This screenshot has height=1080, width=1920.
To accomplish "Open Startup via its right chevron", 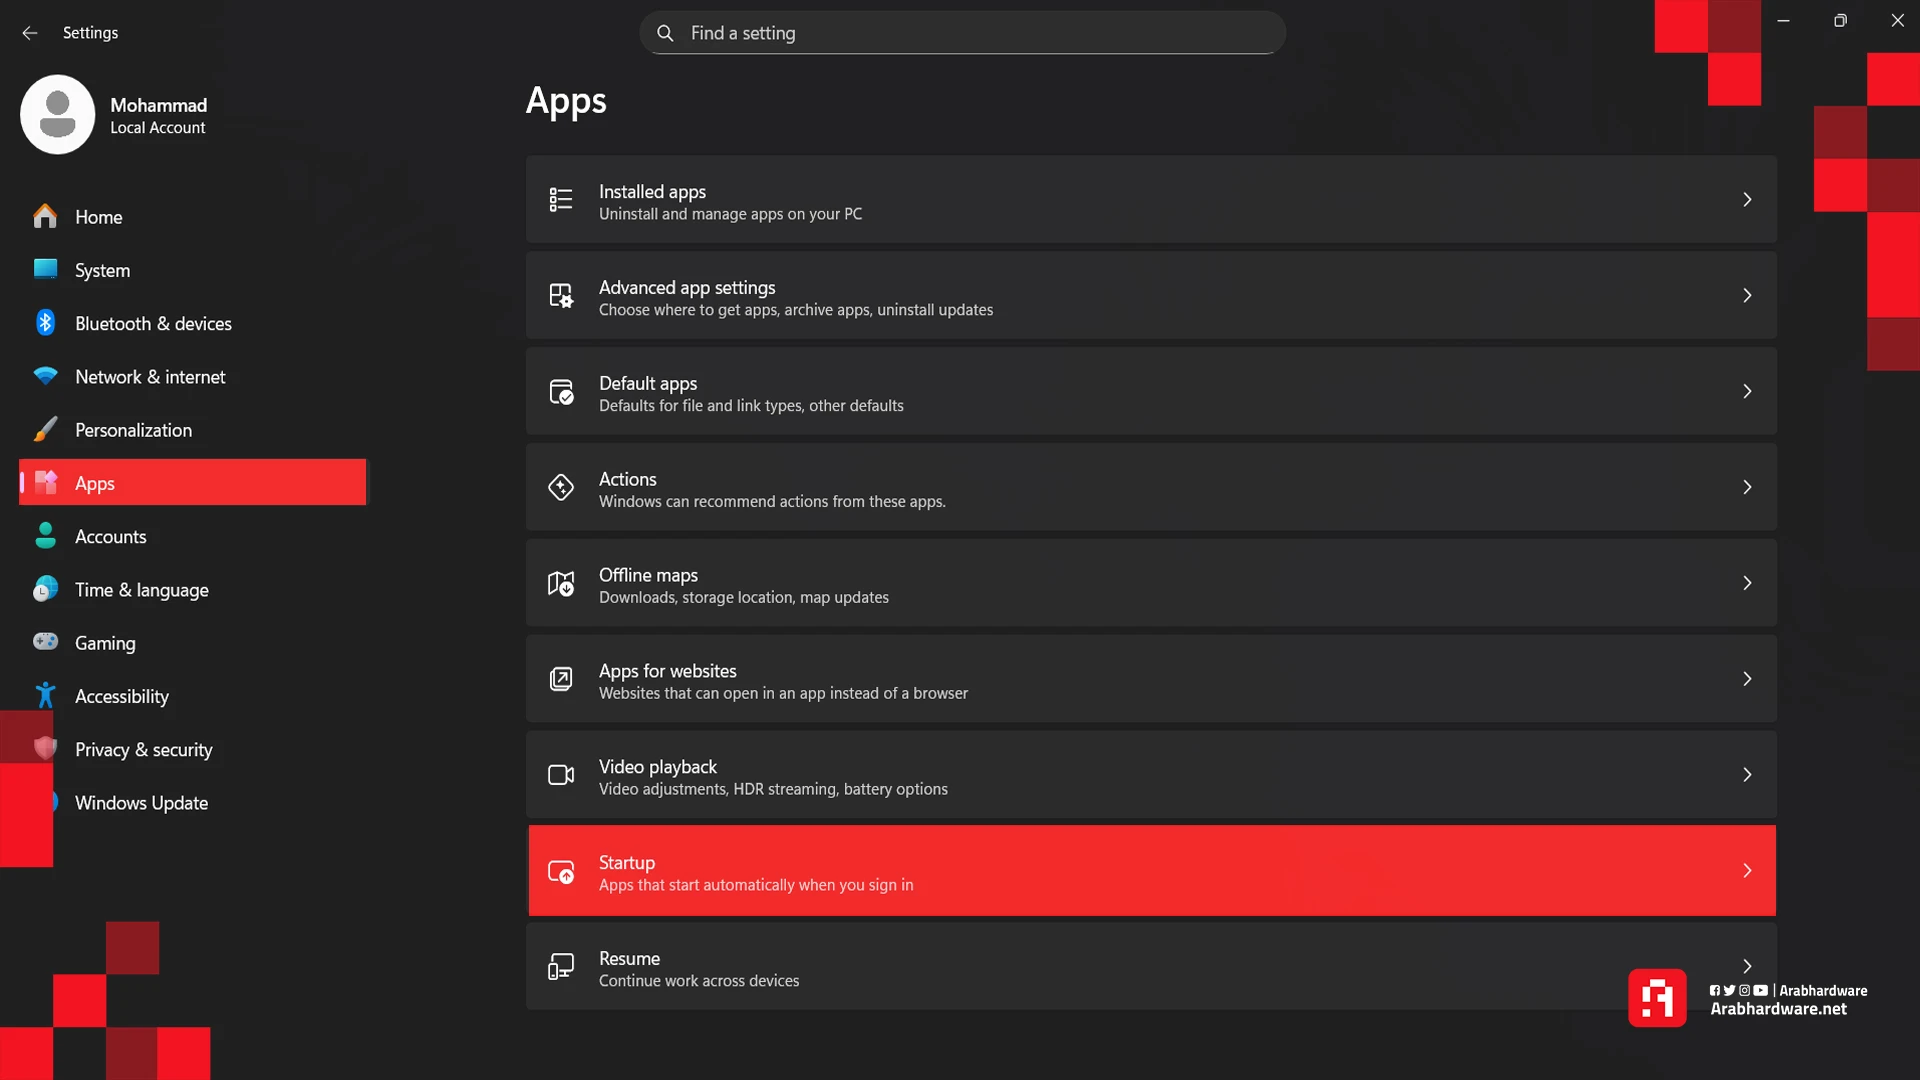I will 1747,871.
